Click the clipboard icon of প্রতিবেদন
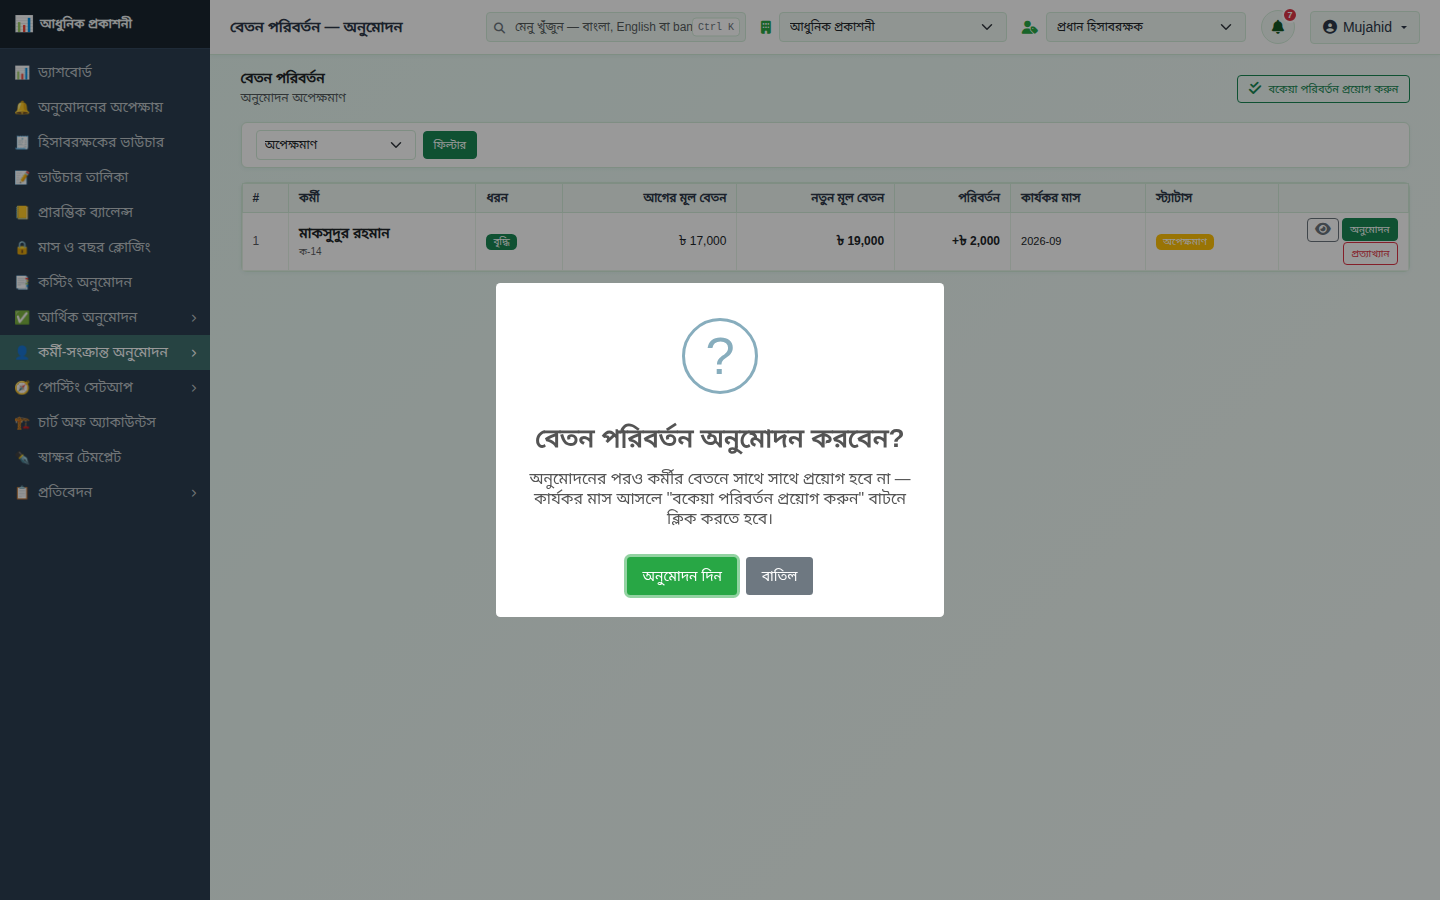The width and height of the screenshot is (1440, 900). click(22, 492)
